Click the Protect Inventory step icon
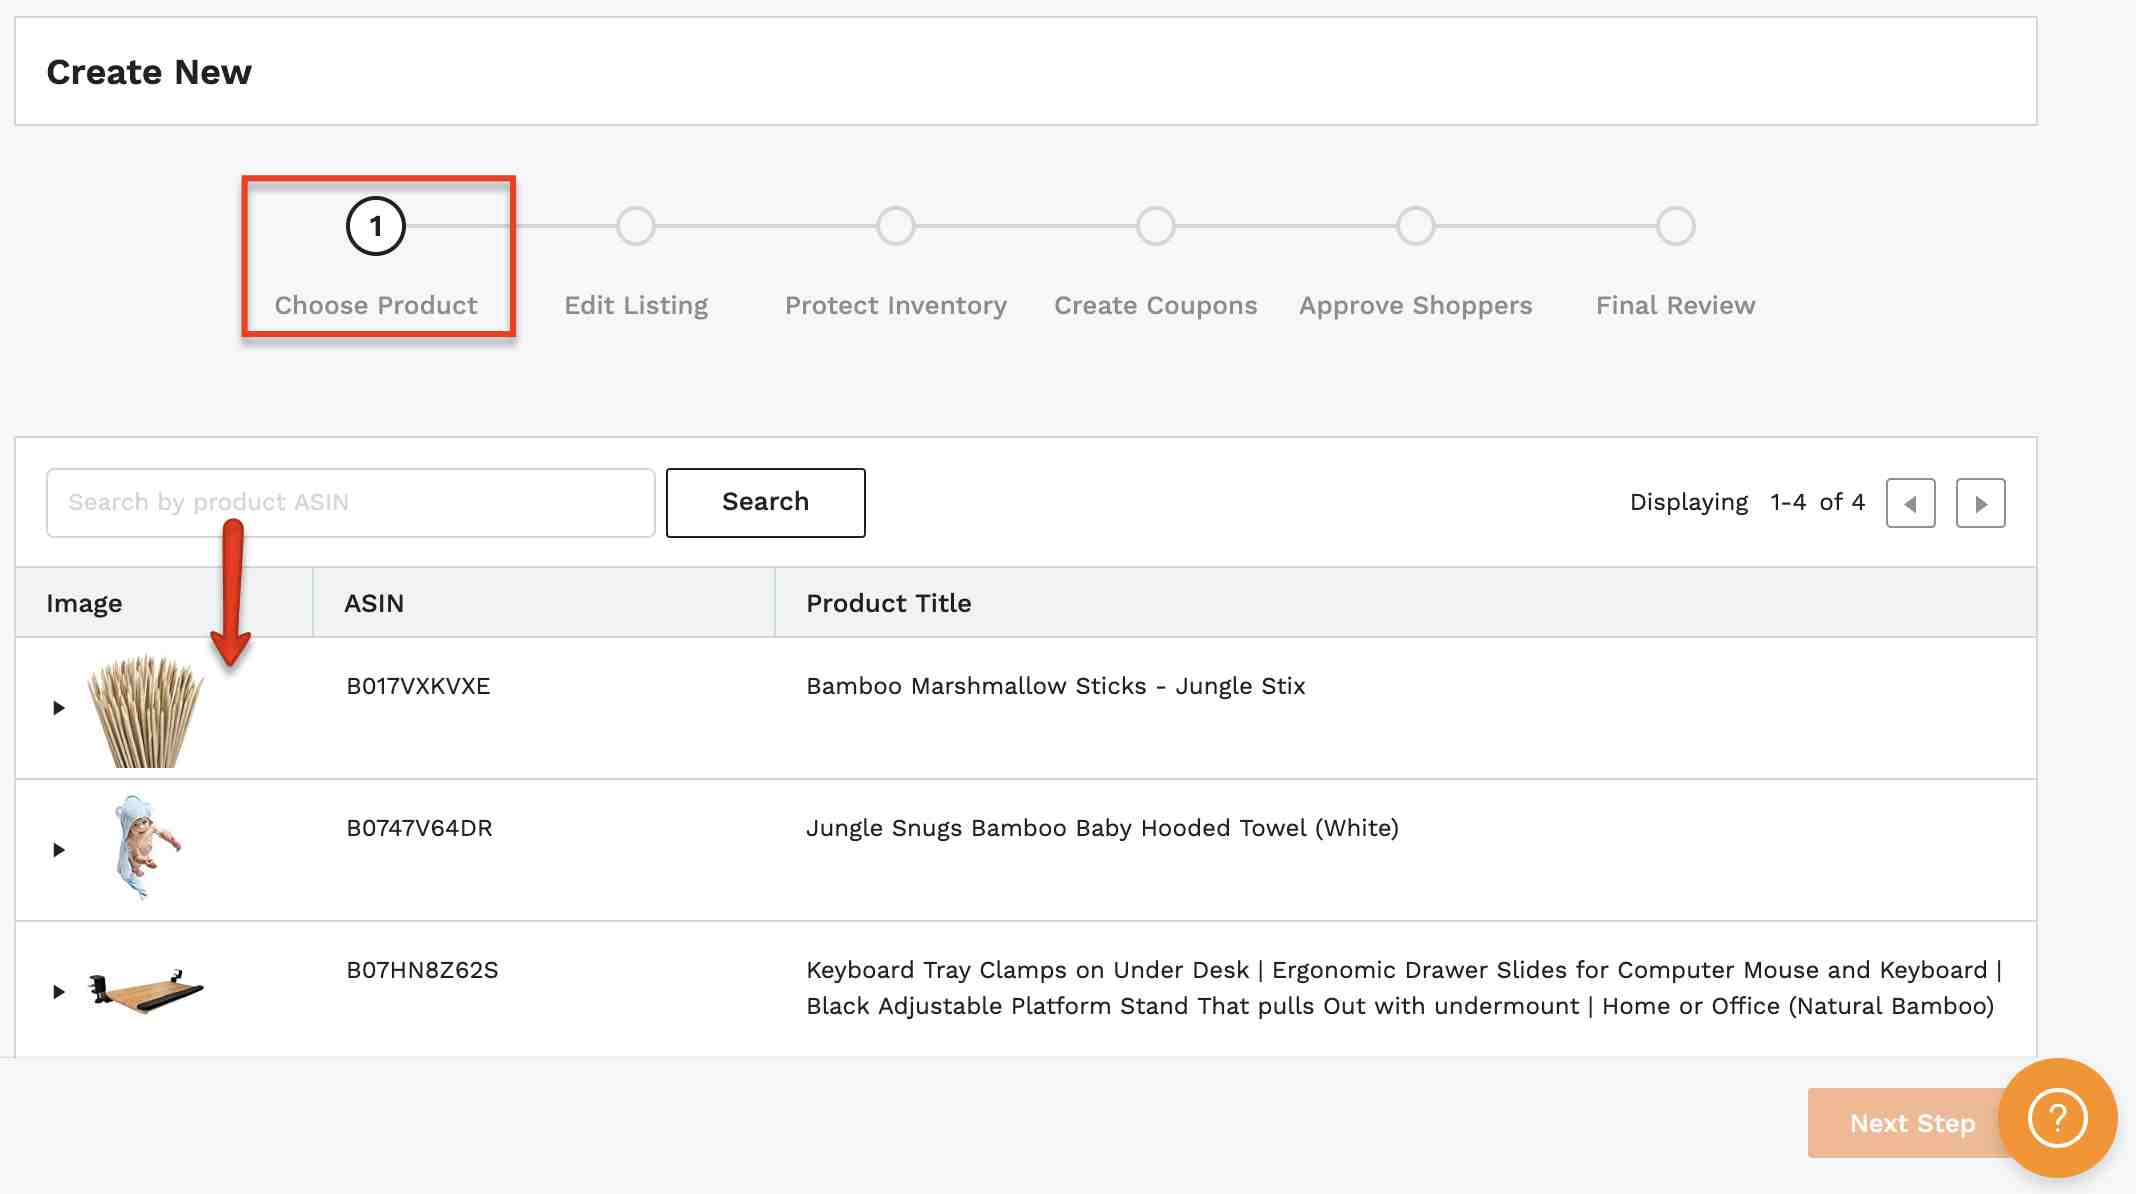 [x=895, y=226]
